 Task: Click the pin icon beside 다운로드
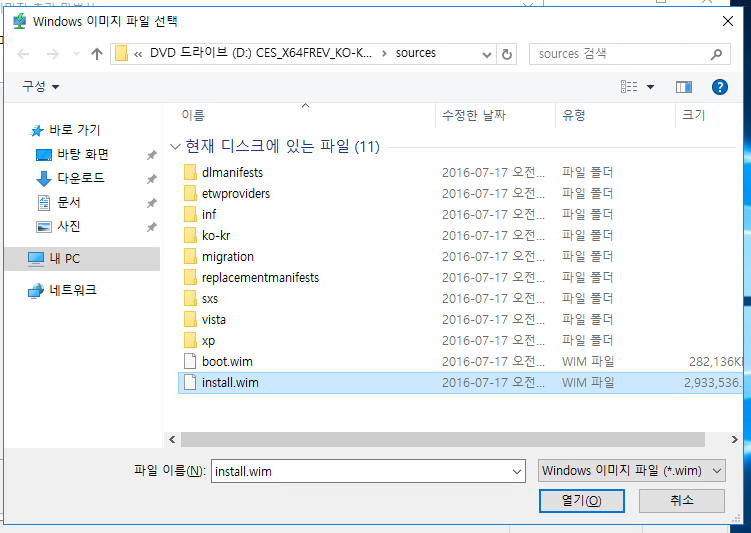[151, 179]
